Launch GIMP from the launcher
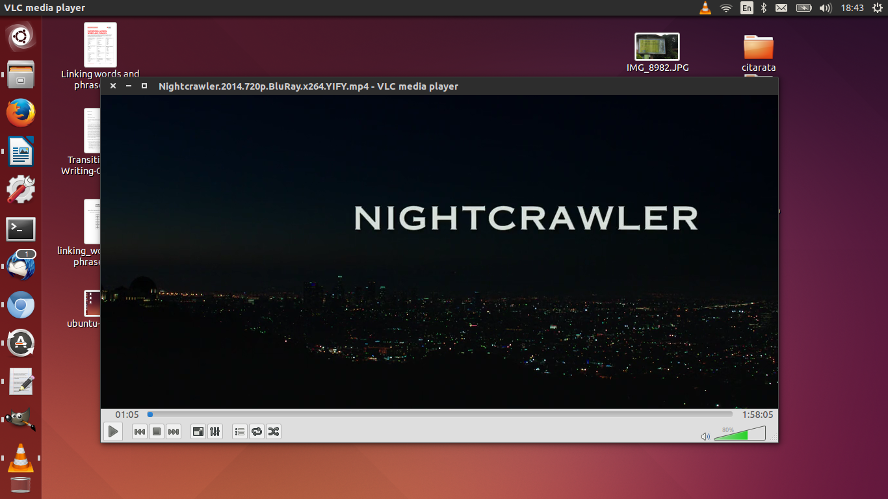 pos(20,420)
